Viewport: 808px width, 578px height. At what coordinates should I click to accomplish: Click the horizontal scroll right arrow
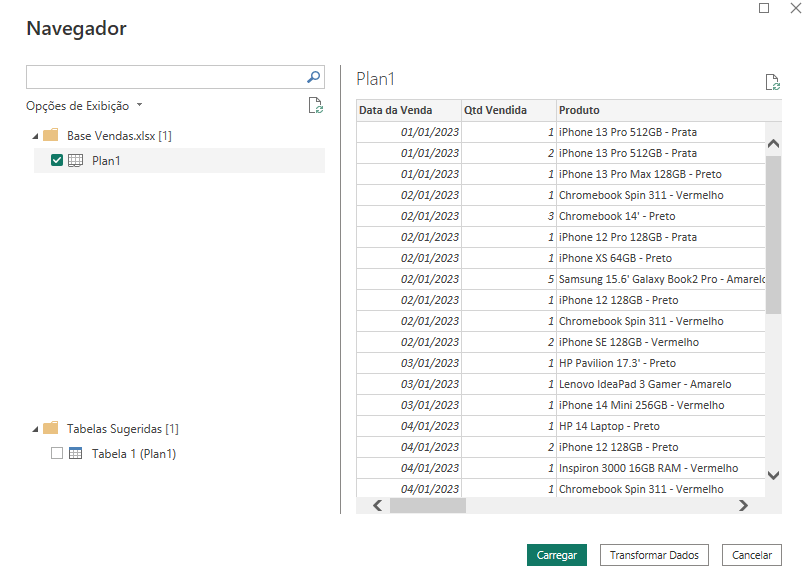tap(743, 505)
